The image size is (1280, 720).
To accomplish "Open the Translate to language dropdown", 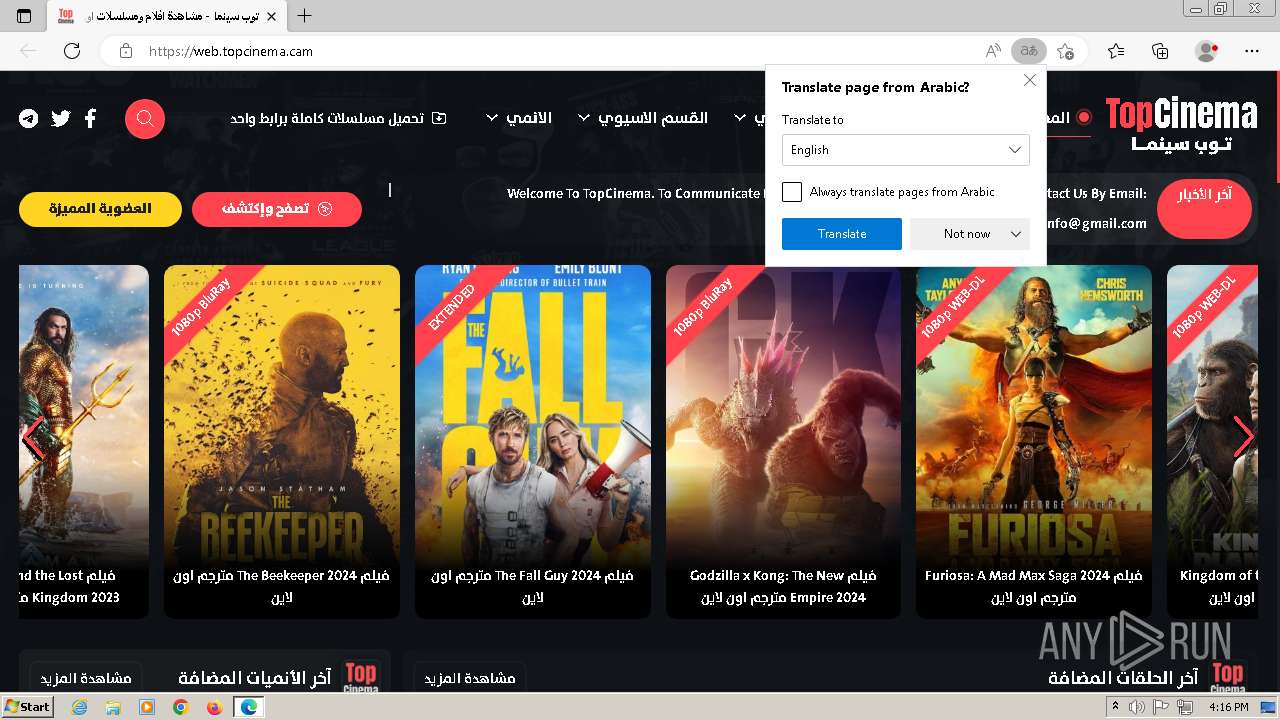I will 906,150.
